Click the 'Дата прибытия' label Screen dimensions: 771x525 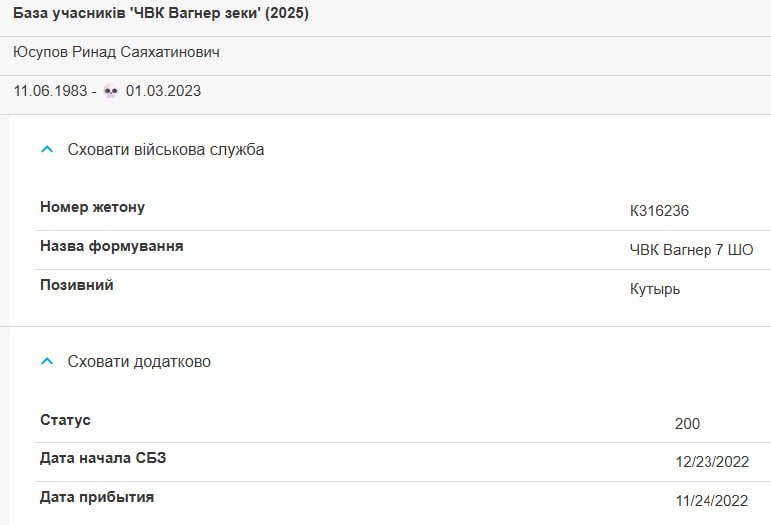pos(97,497)
